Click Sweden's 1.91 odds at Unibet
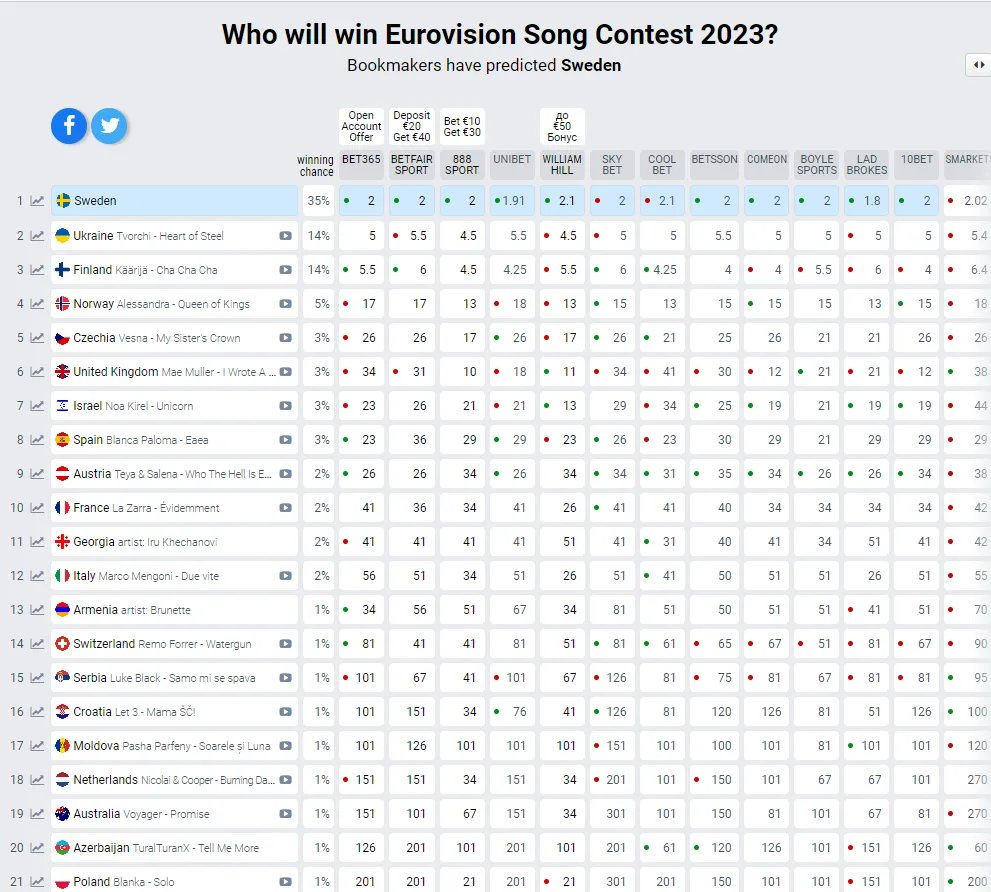The width and height of the screenshot is (991, 892). point(512,201)
